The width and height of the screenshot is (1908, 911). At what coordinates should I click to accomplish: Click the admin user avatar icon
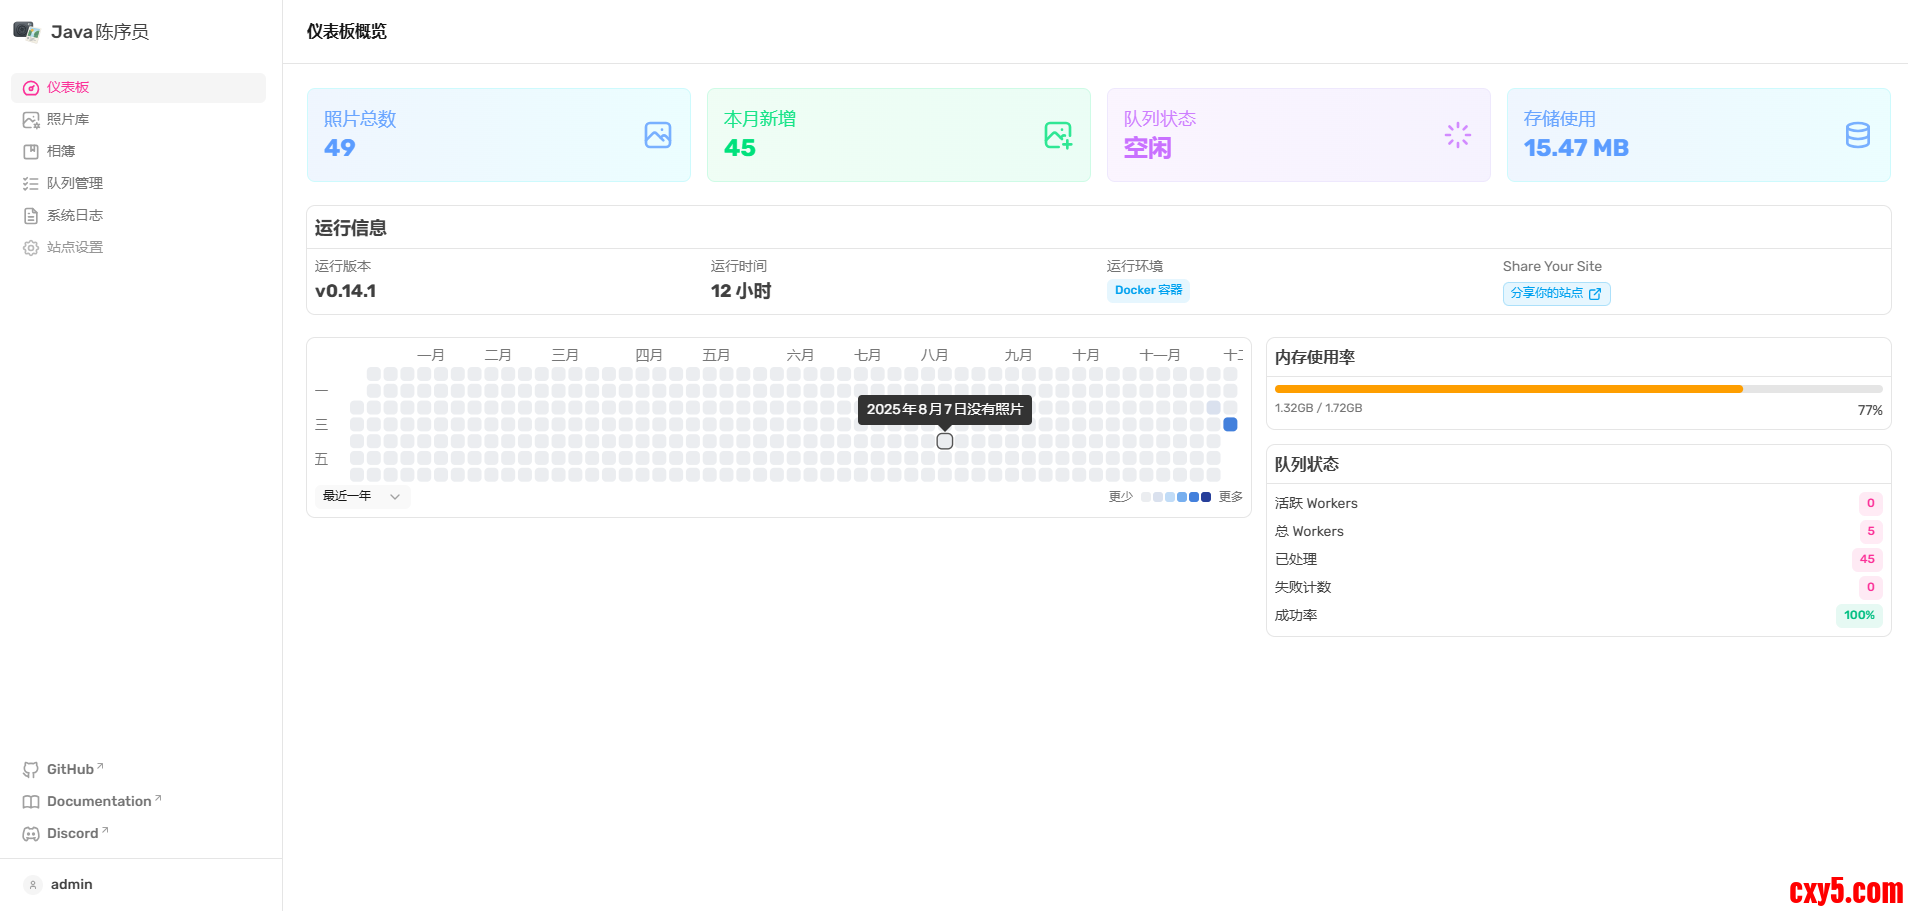pos(33,885)
